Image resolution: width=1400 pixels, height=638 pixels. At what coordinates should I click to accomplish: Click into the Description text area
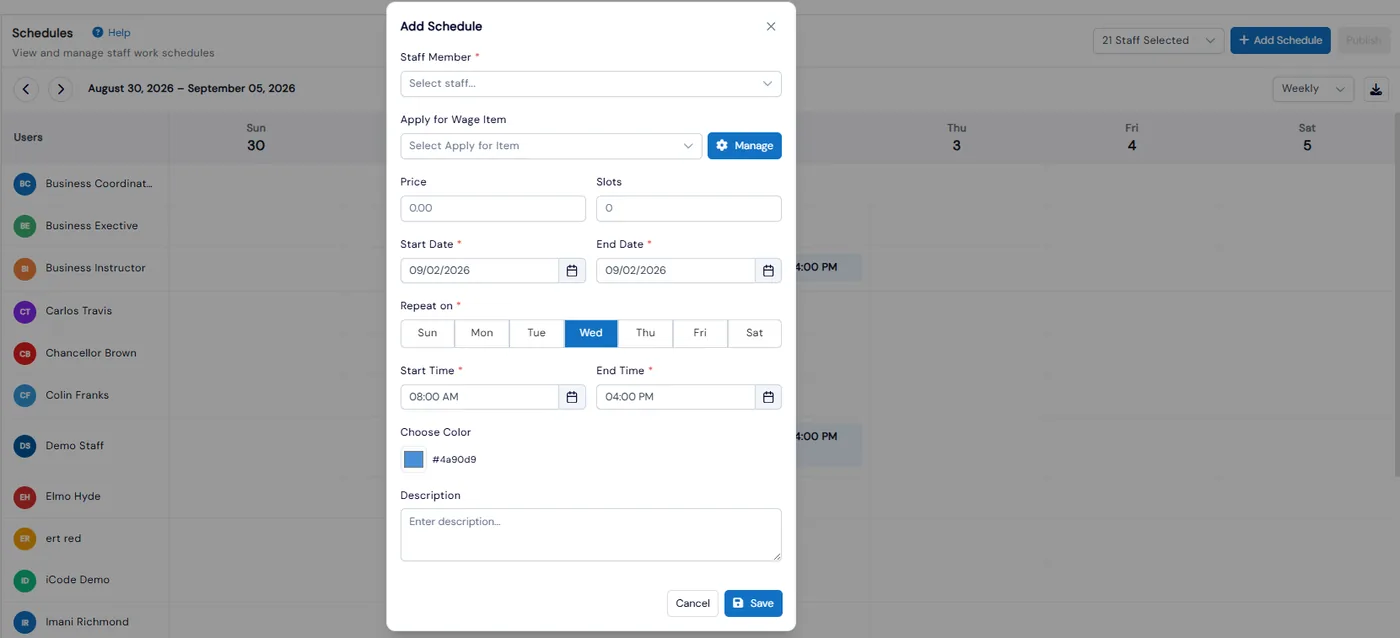(591, 535)
